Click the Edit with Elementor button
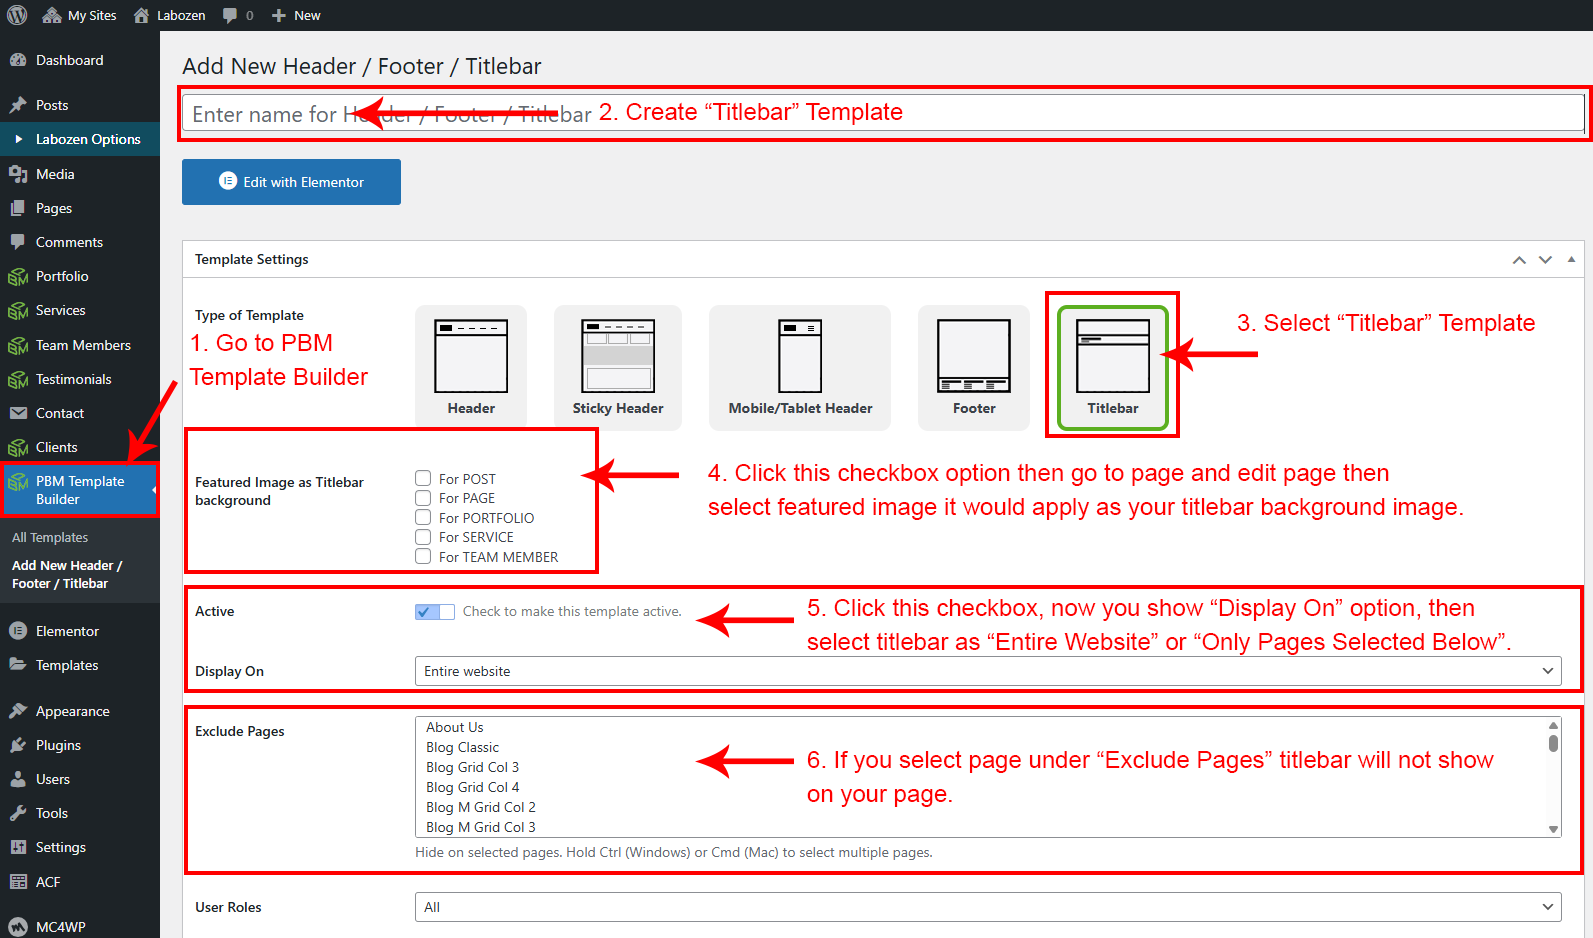1593x938 pixels. [291, 182]
